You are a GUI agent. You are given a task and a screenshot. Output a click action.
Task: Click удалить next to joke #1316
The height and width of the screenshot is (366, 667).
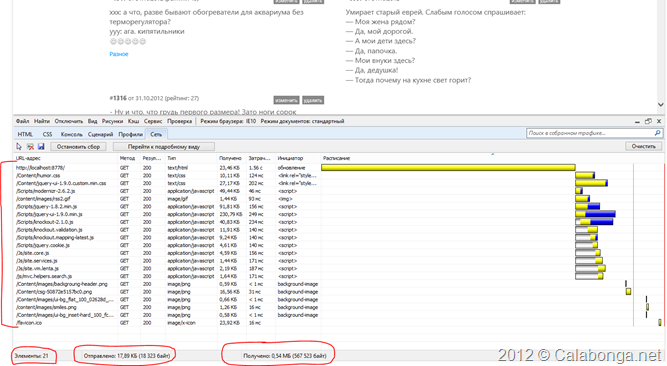[x=313, y=100]
